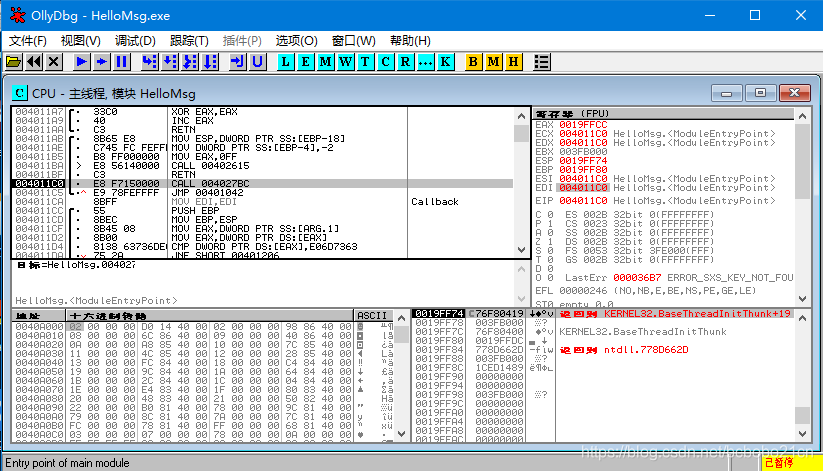Open Run trace with ... button
This screenshot has width=823, height=471.
pyautogui.click(x=425, y=62)
